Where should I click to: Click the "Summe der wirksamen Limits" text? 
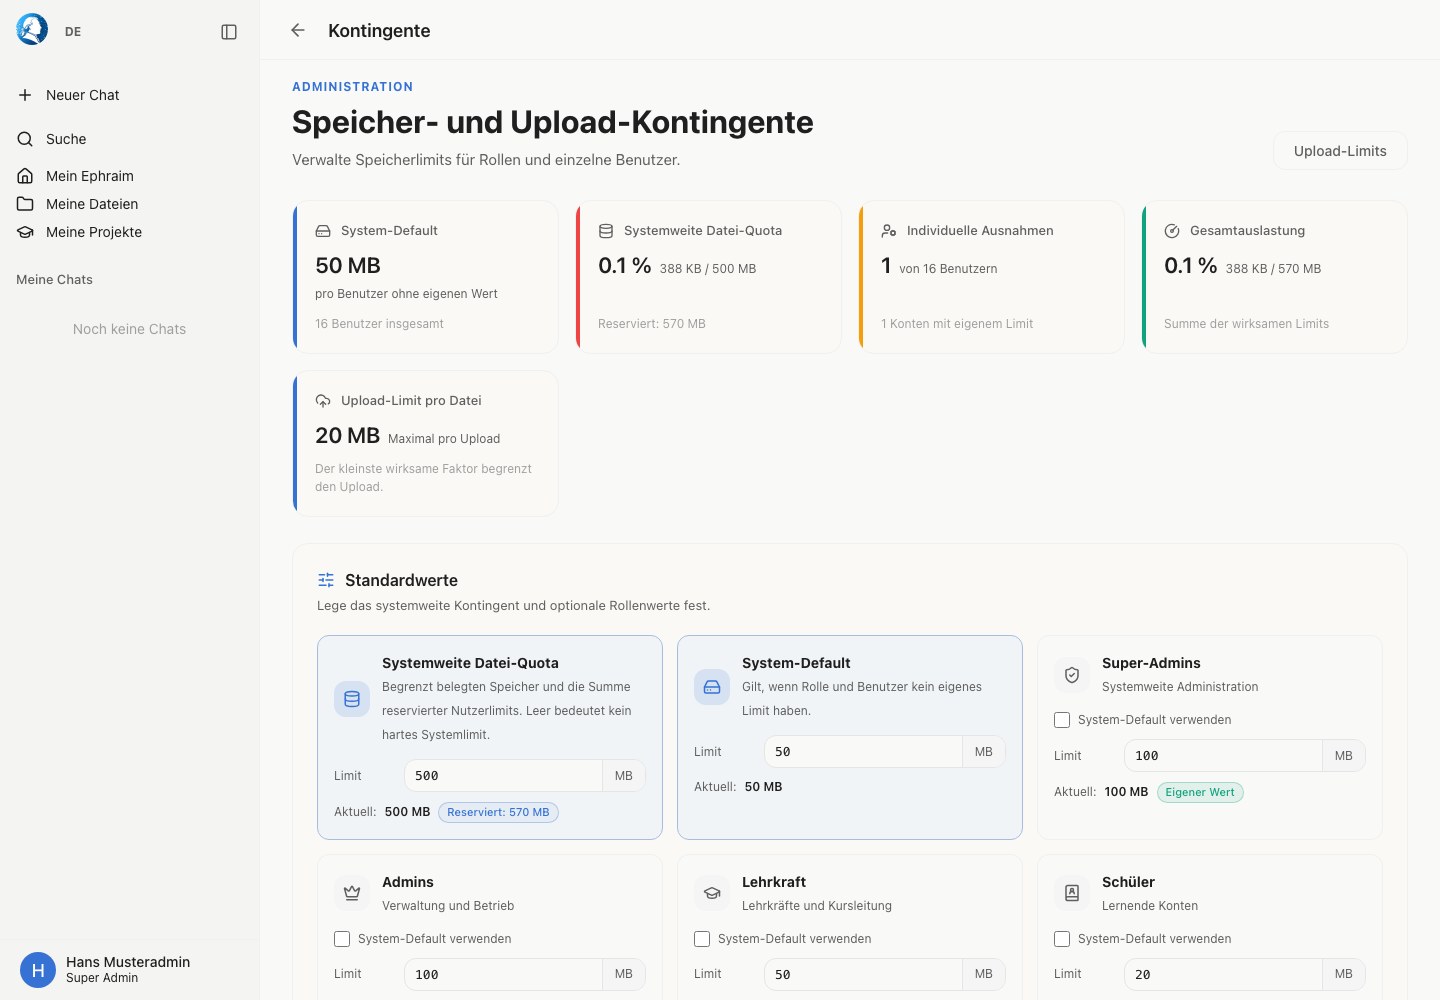(1246, 324)
